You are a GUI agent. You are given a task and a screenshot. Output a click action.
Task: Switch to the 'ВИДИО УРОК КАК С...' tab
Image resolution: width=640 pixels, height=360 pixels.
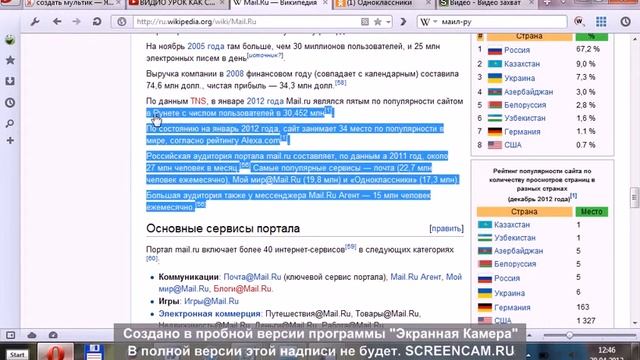176,3
